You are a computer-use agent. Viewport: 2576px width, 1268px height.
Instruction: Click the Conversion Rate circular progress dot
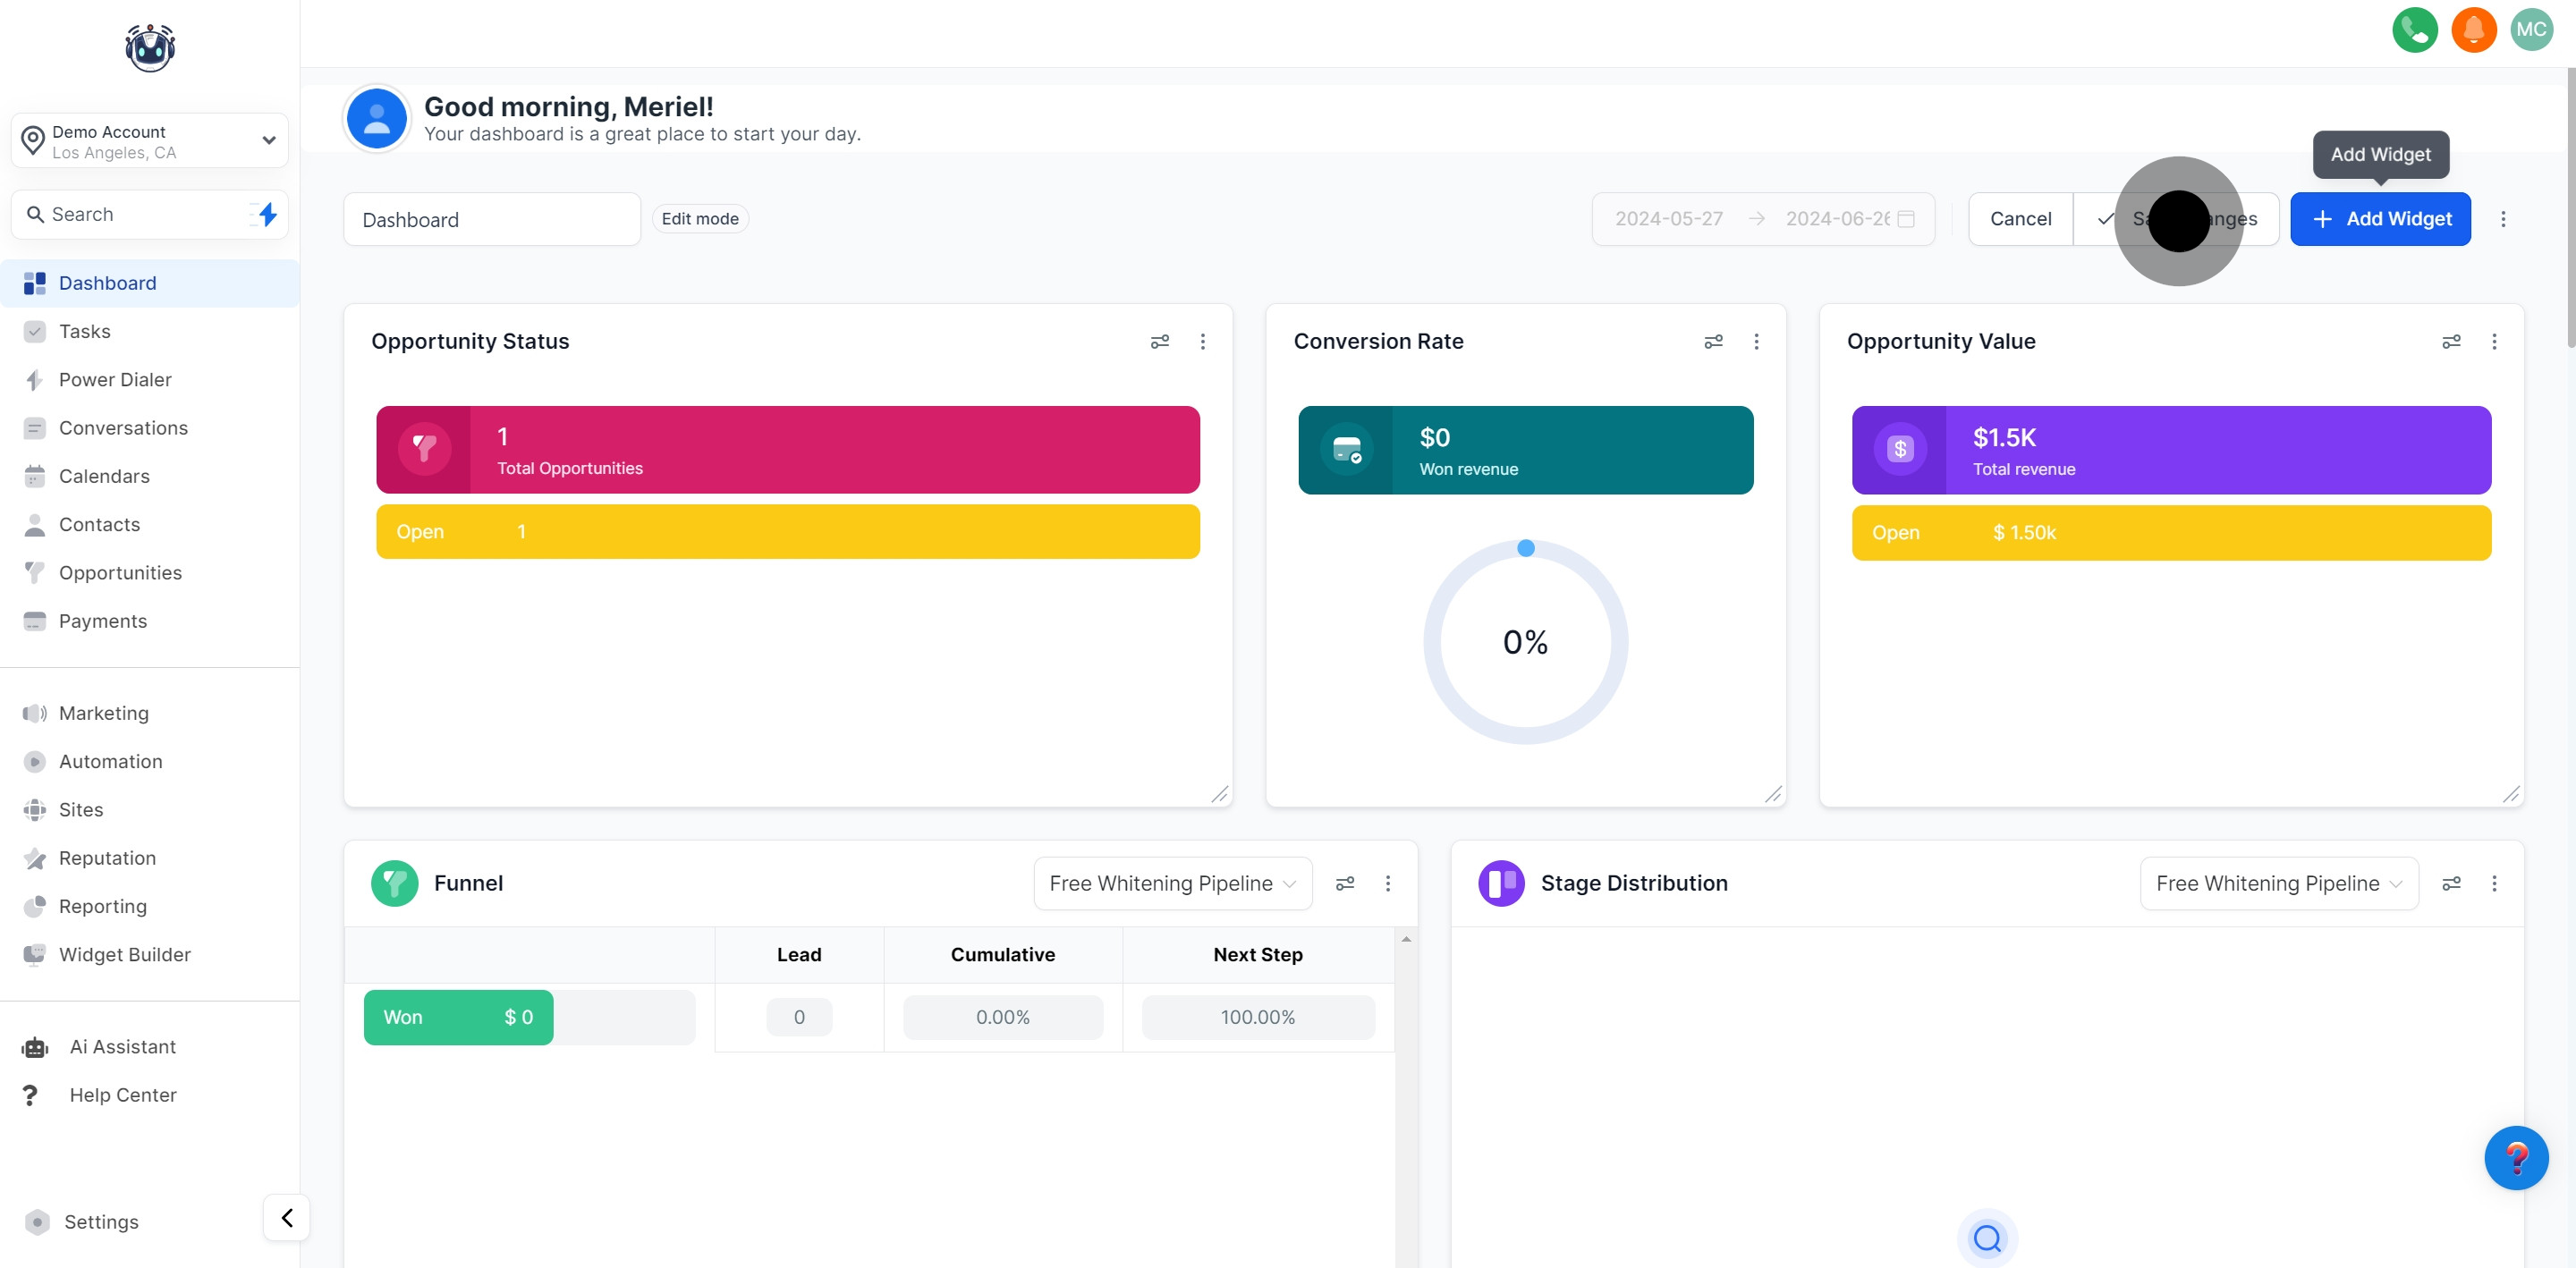click(x=1526, y=548)
